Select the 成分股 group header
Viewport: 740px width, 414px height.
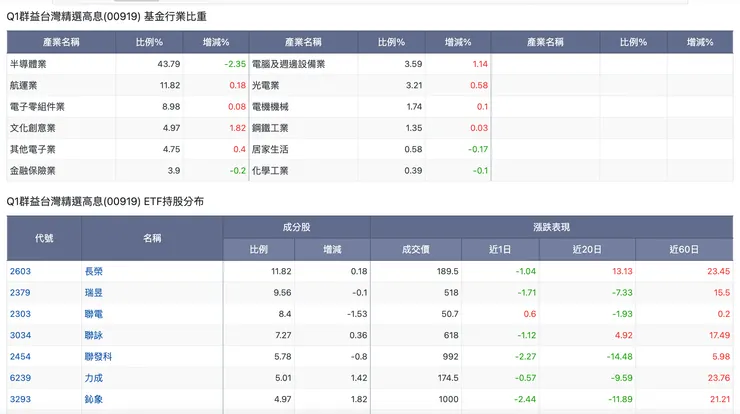pyautogui.click(x=296, y=227)
